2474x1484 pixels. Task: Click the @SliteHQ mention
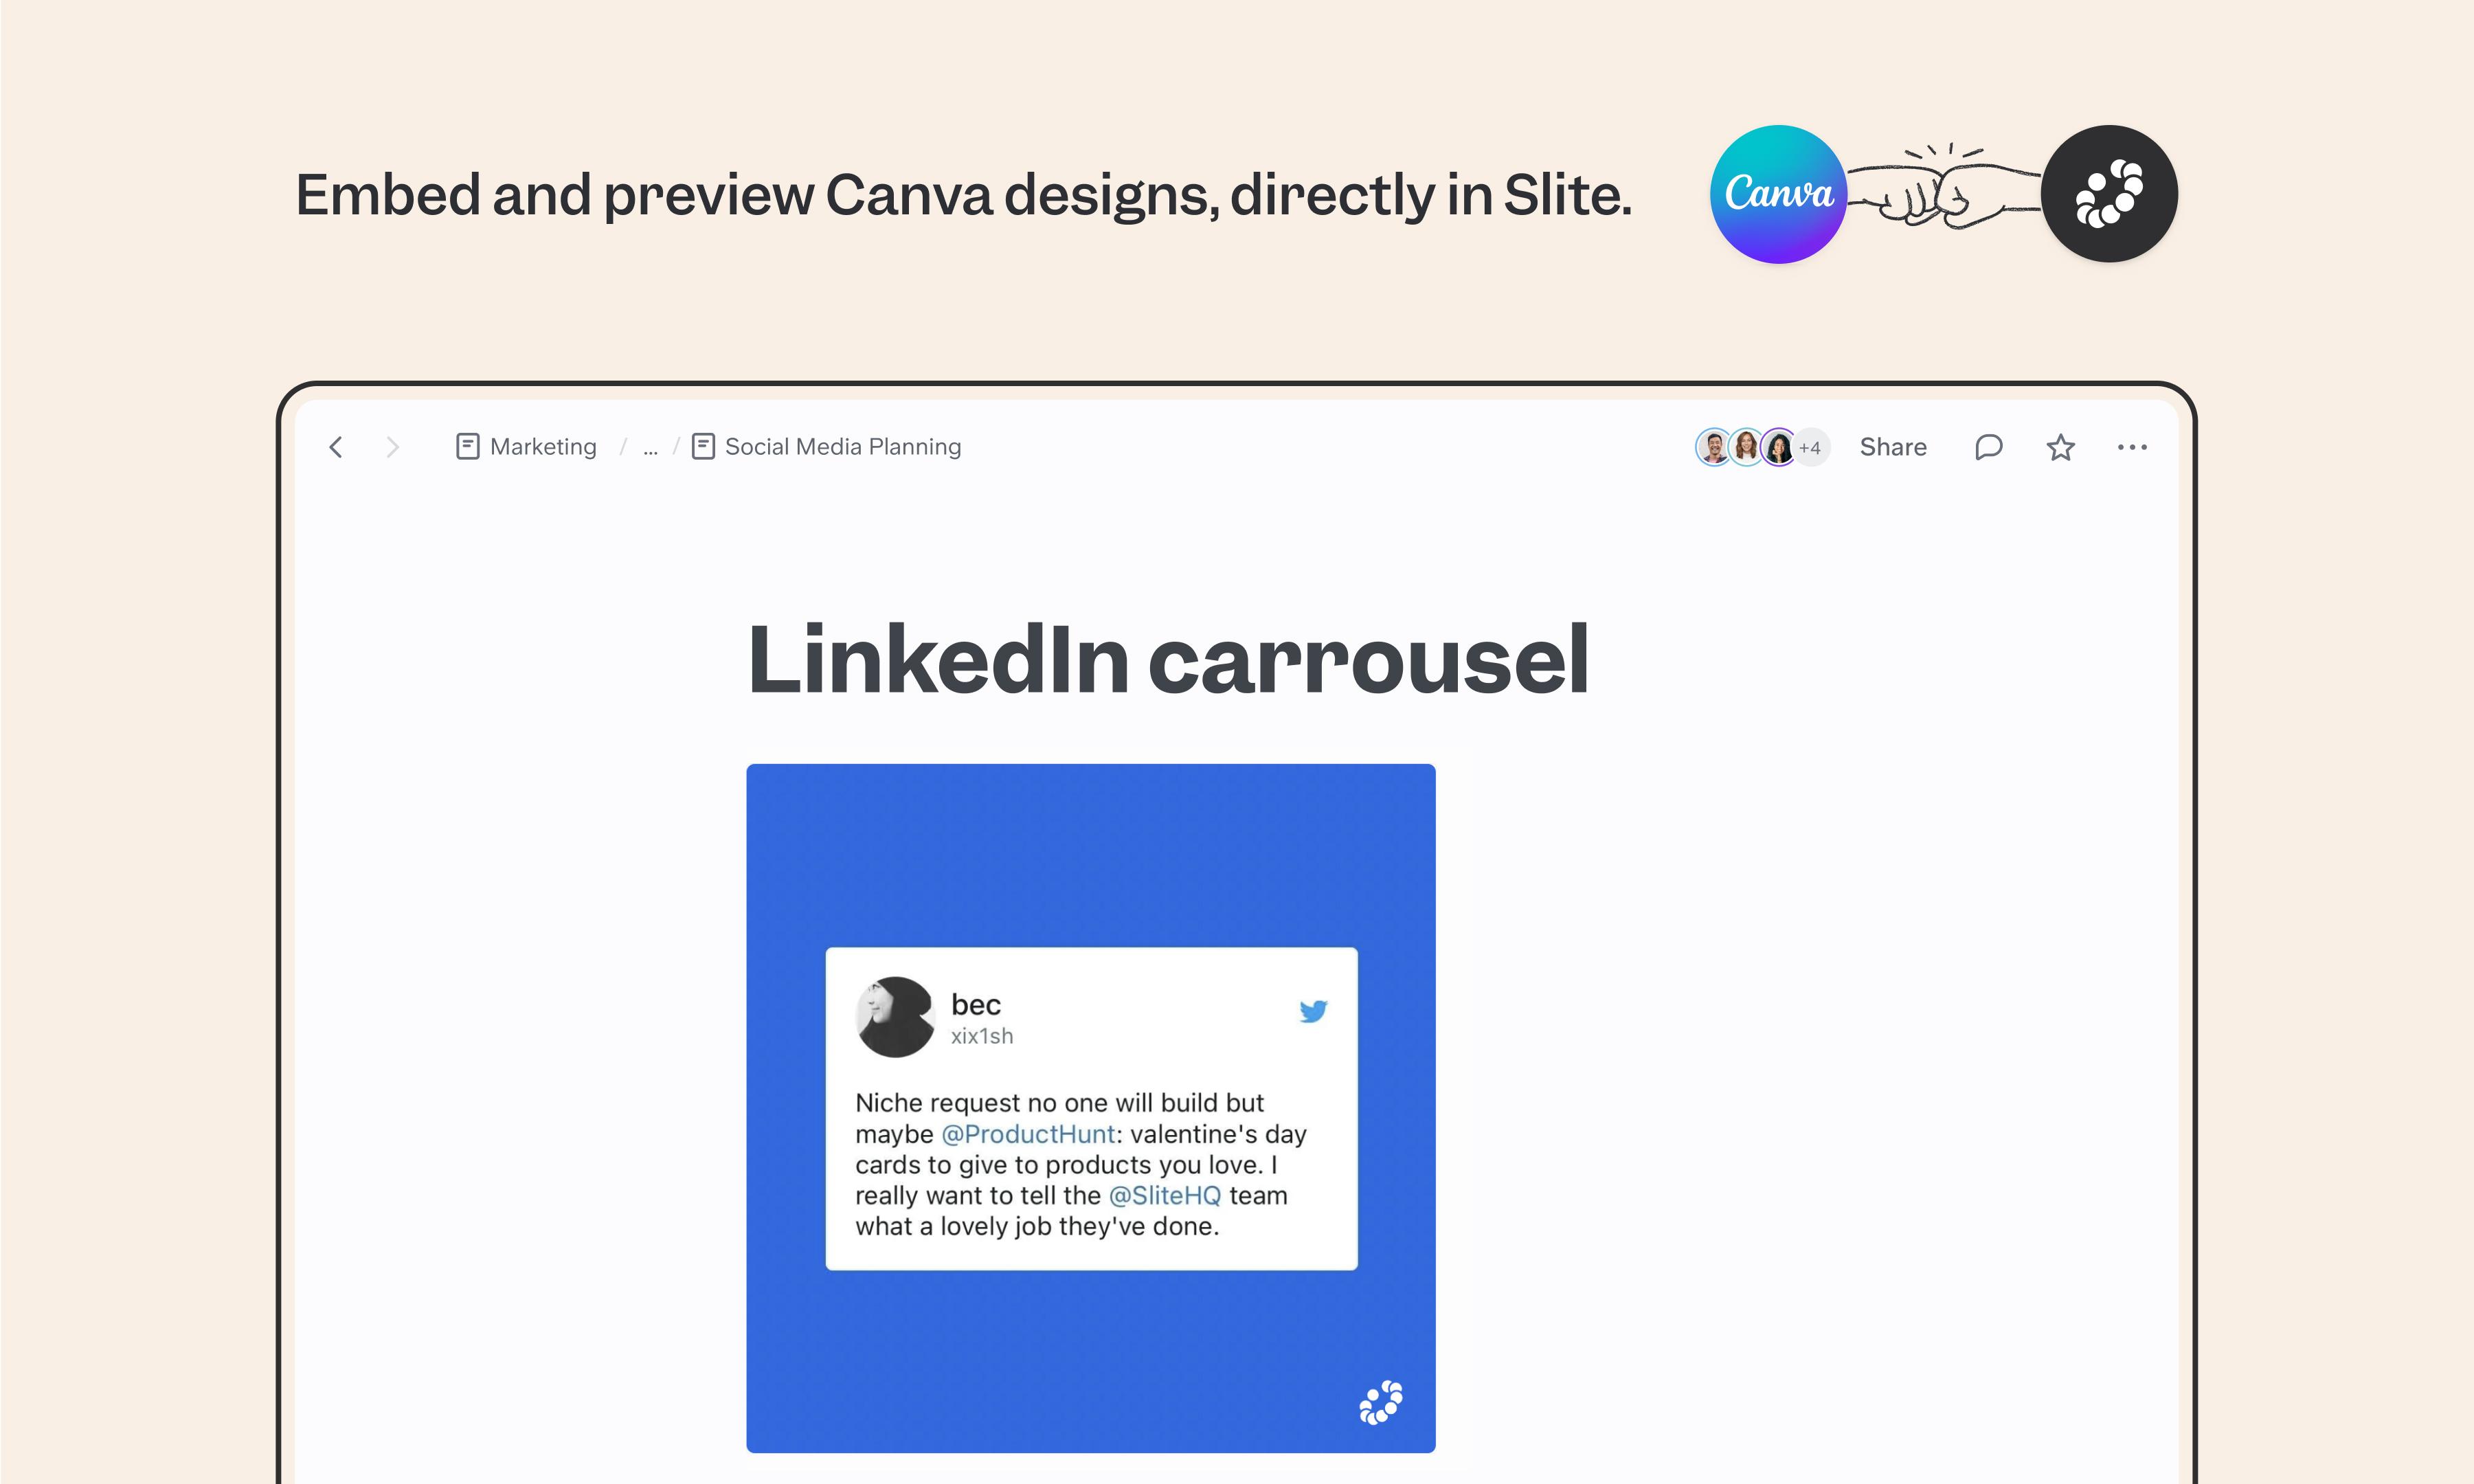[x=1164, y=1195]
